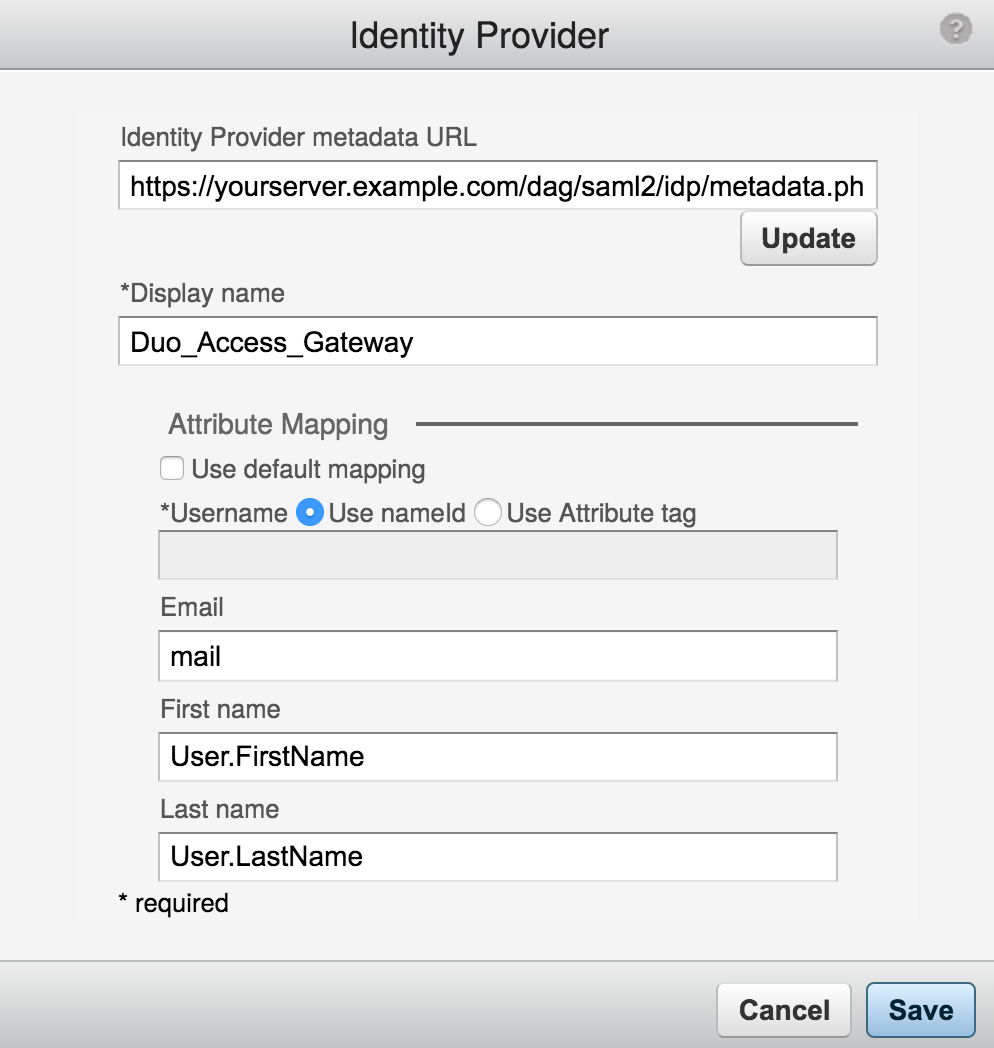Screen dimensions: 994x1048
Task: Select the User.FirstName mapping value
Action: tap(264, 757)
